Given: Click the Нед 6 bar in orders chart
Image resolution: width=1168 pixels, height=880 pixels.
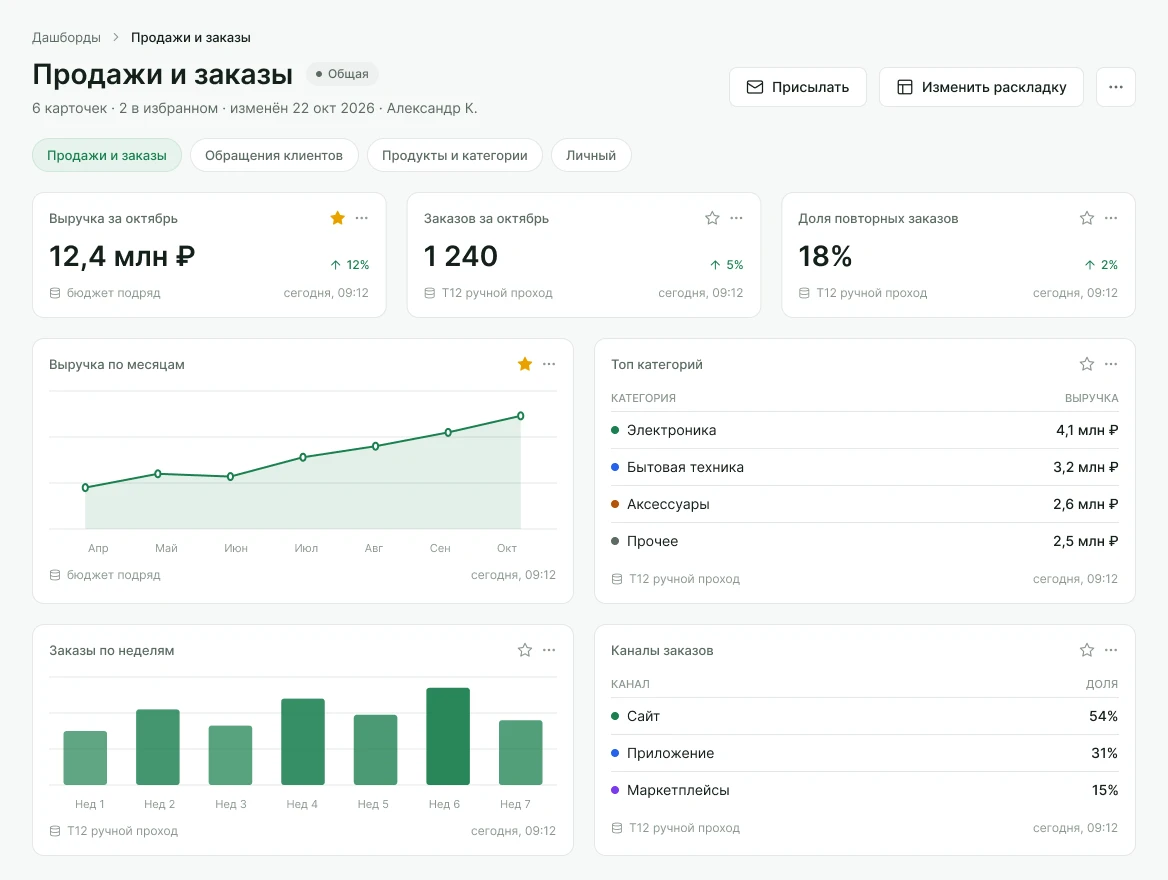Looking at the screenshot, I should 448,736.
